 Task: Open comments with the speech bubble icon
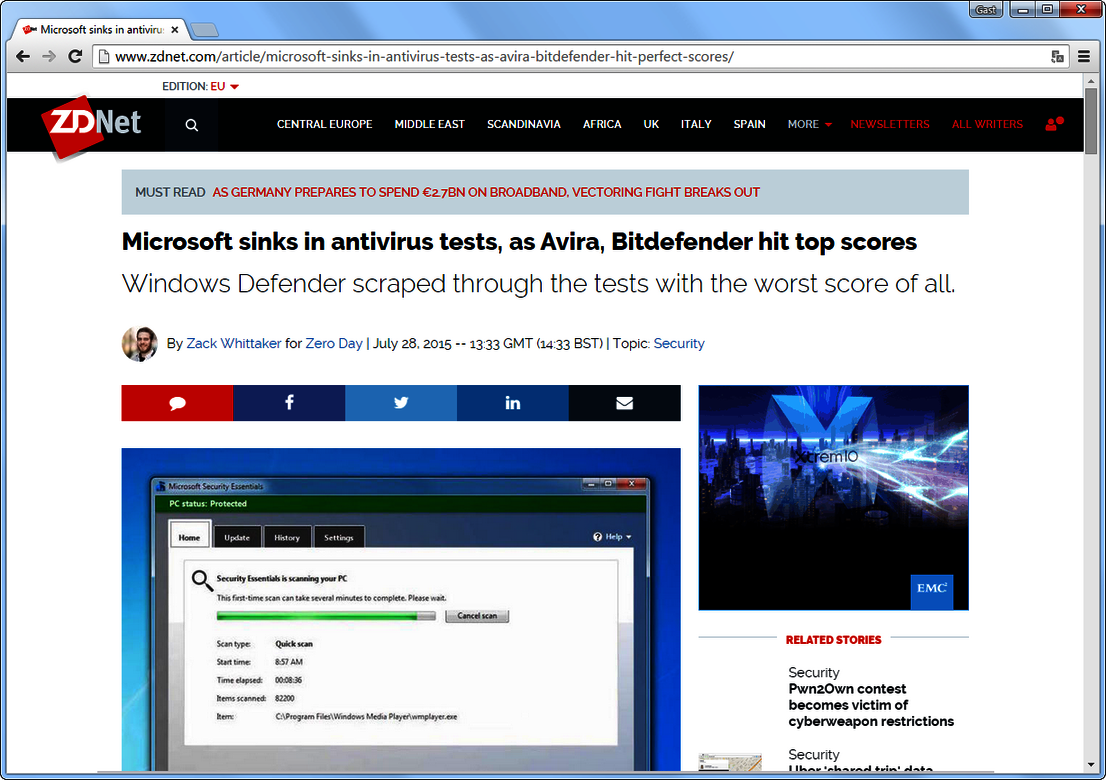177,402
